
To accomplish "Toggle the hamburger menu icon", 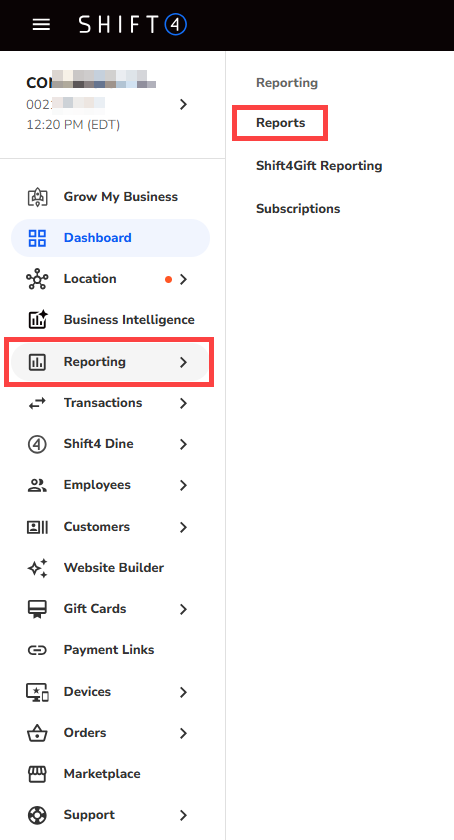I will (x=41, y=25).
